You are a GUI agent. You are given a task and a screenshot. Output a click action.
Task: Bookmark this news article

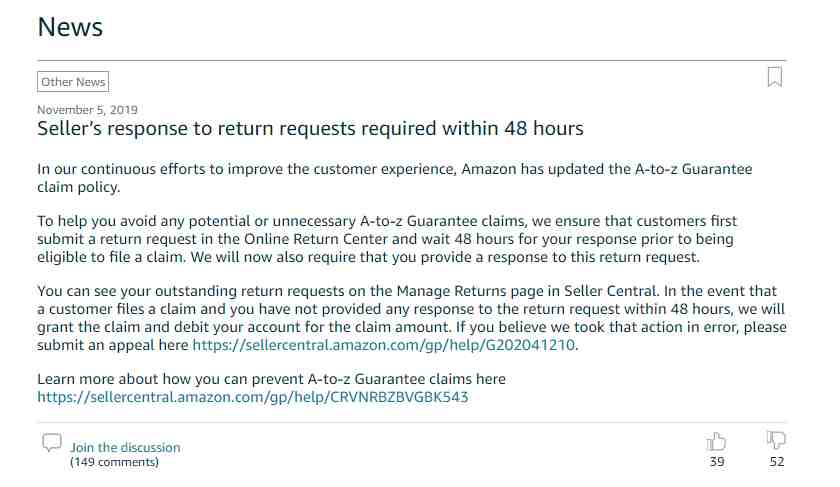[774, 77]
